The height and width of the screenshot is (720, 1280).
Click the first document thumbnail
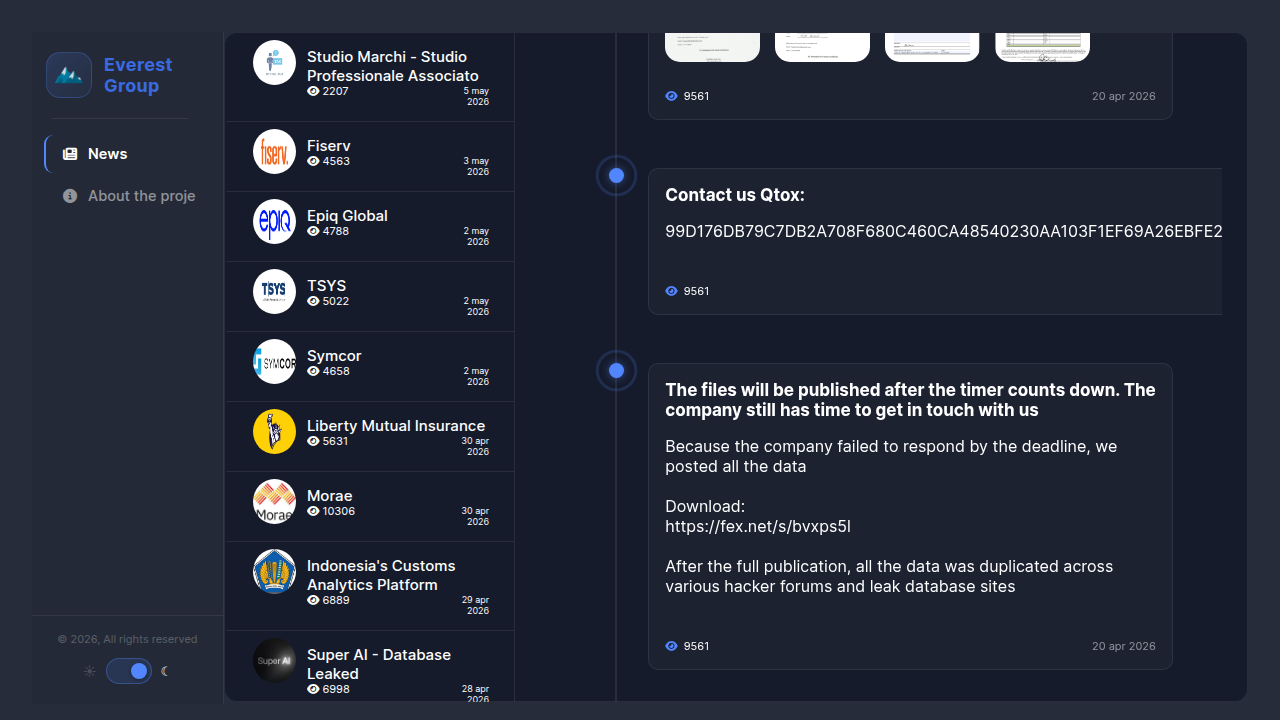point(712,47)
